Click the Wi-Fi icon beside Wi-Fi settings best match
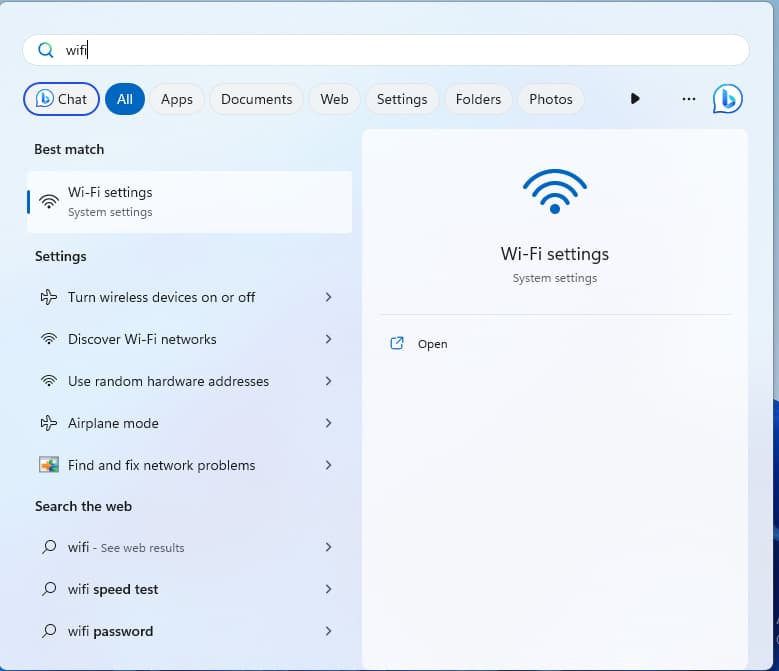779x671 pixels. (x=49, y=201)
